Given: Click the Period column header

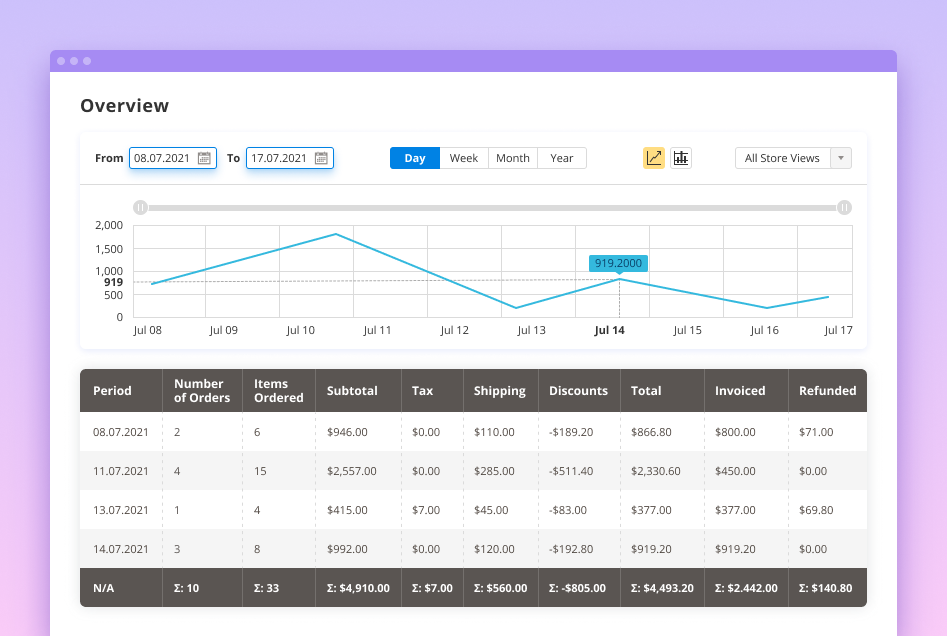Looking at the screenshot, I should click(110, 390).
